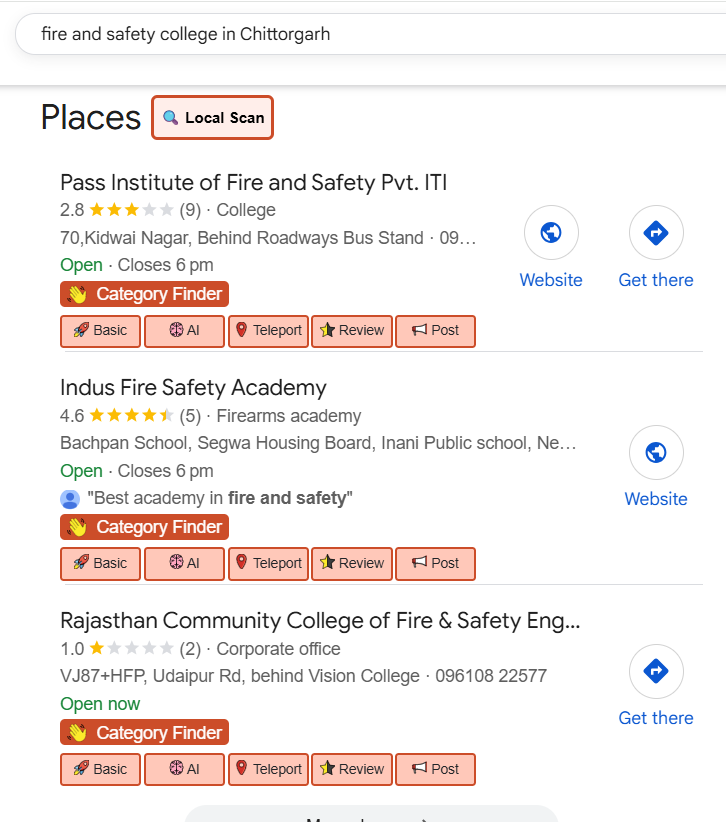
Task: Open Pass Institute of Fire and Safety listing
Action: pos(253,182)
